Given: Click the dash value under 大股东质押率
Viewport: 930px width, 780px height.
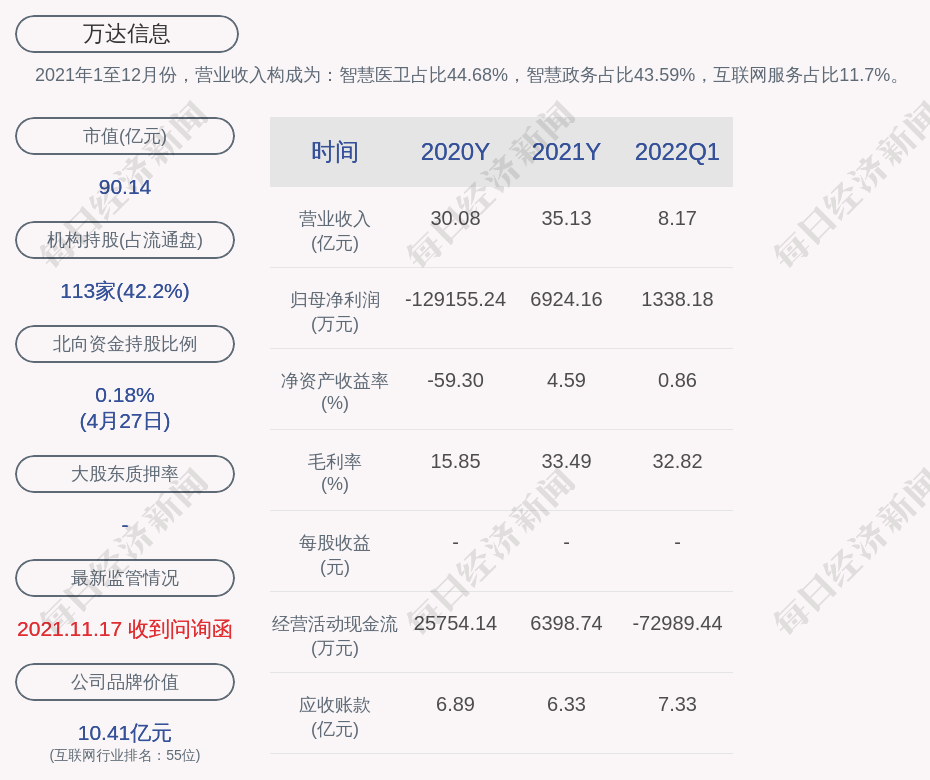Looking at the screenshot, I should pos(125,525).
